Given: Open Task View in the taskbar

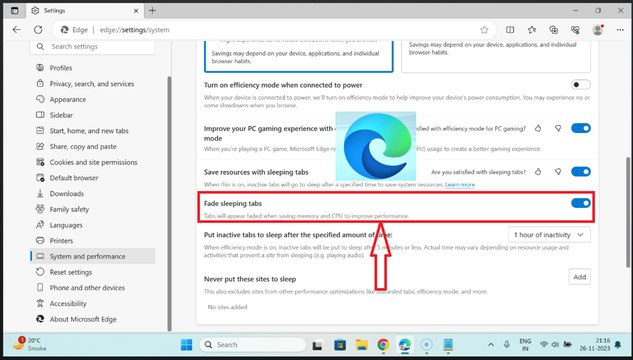Looking at the screenshot, I should [x=318, y=345].
